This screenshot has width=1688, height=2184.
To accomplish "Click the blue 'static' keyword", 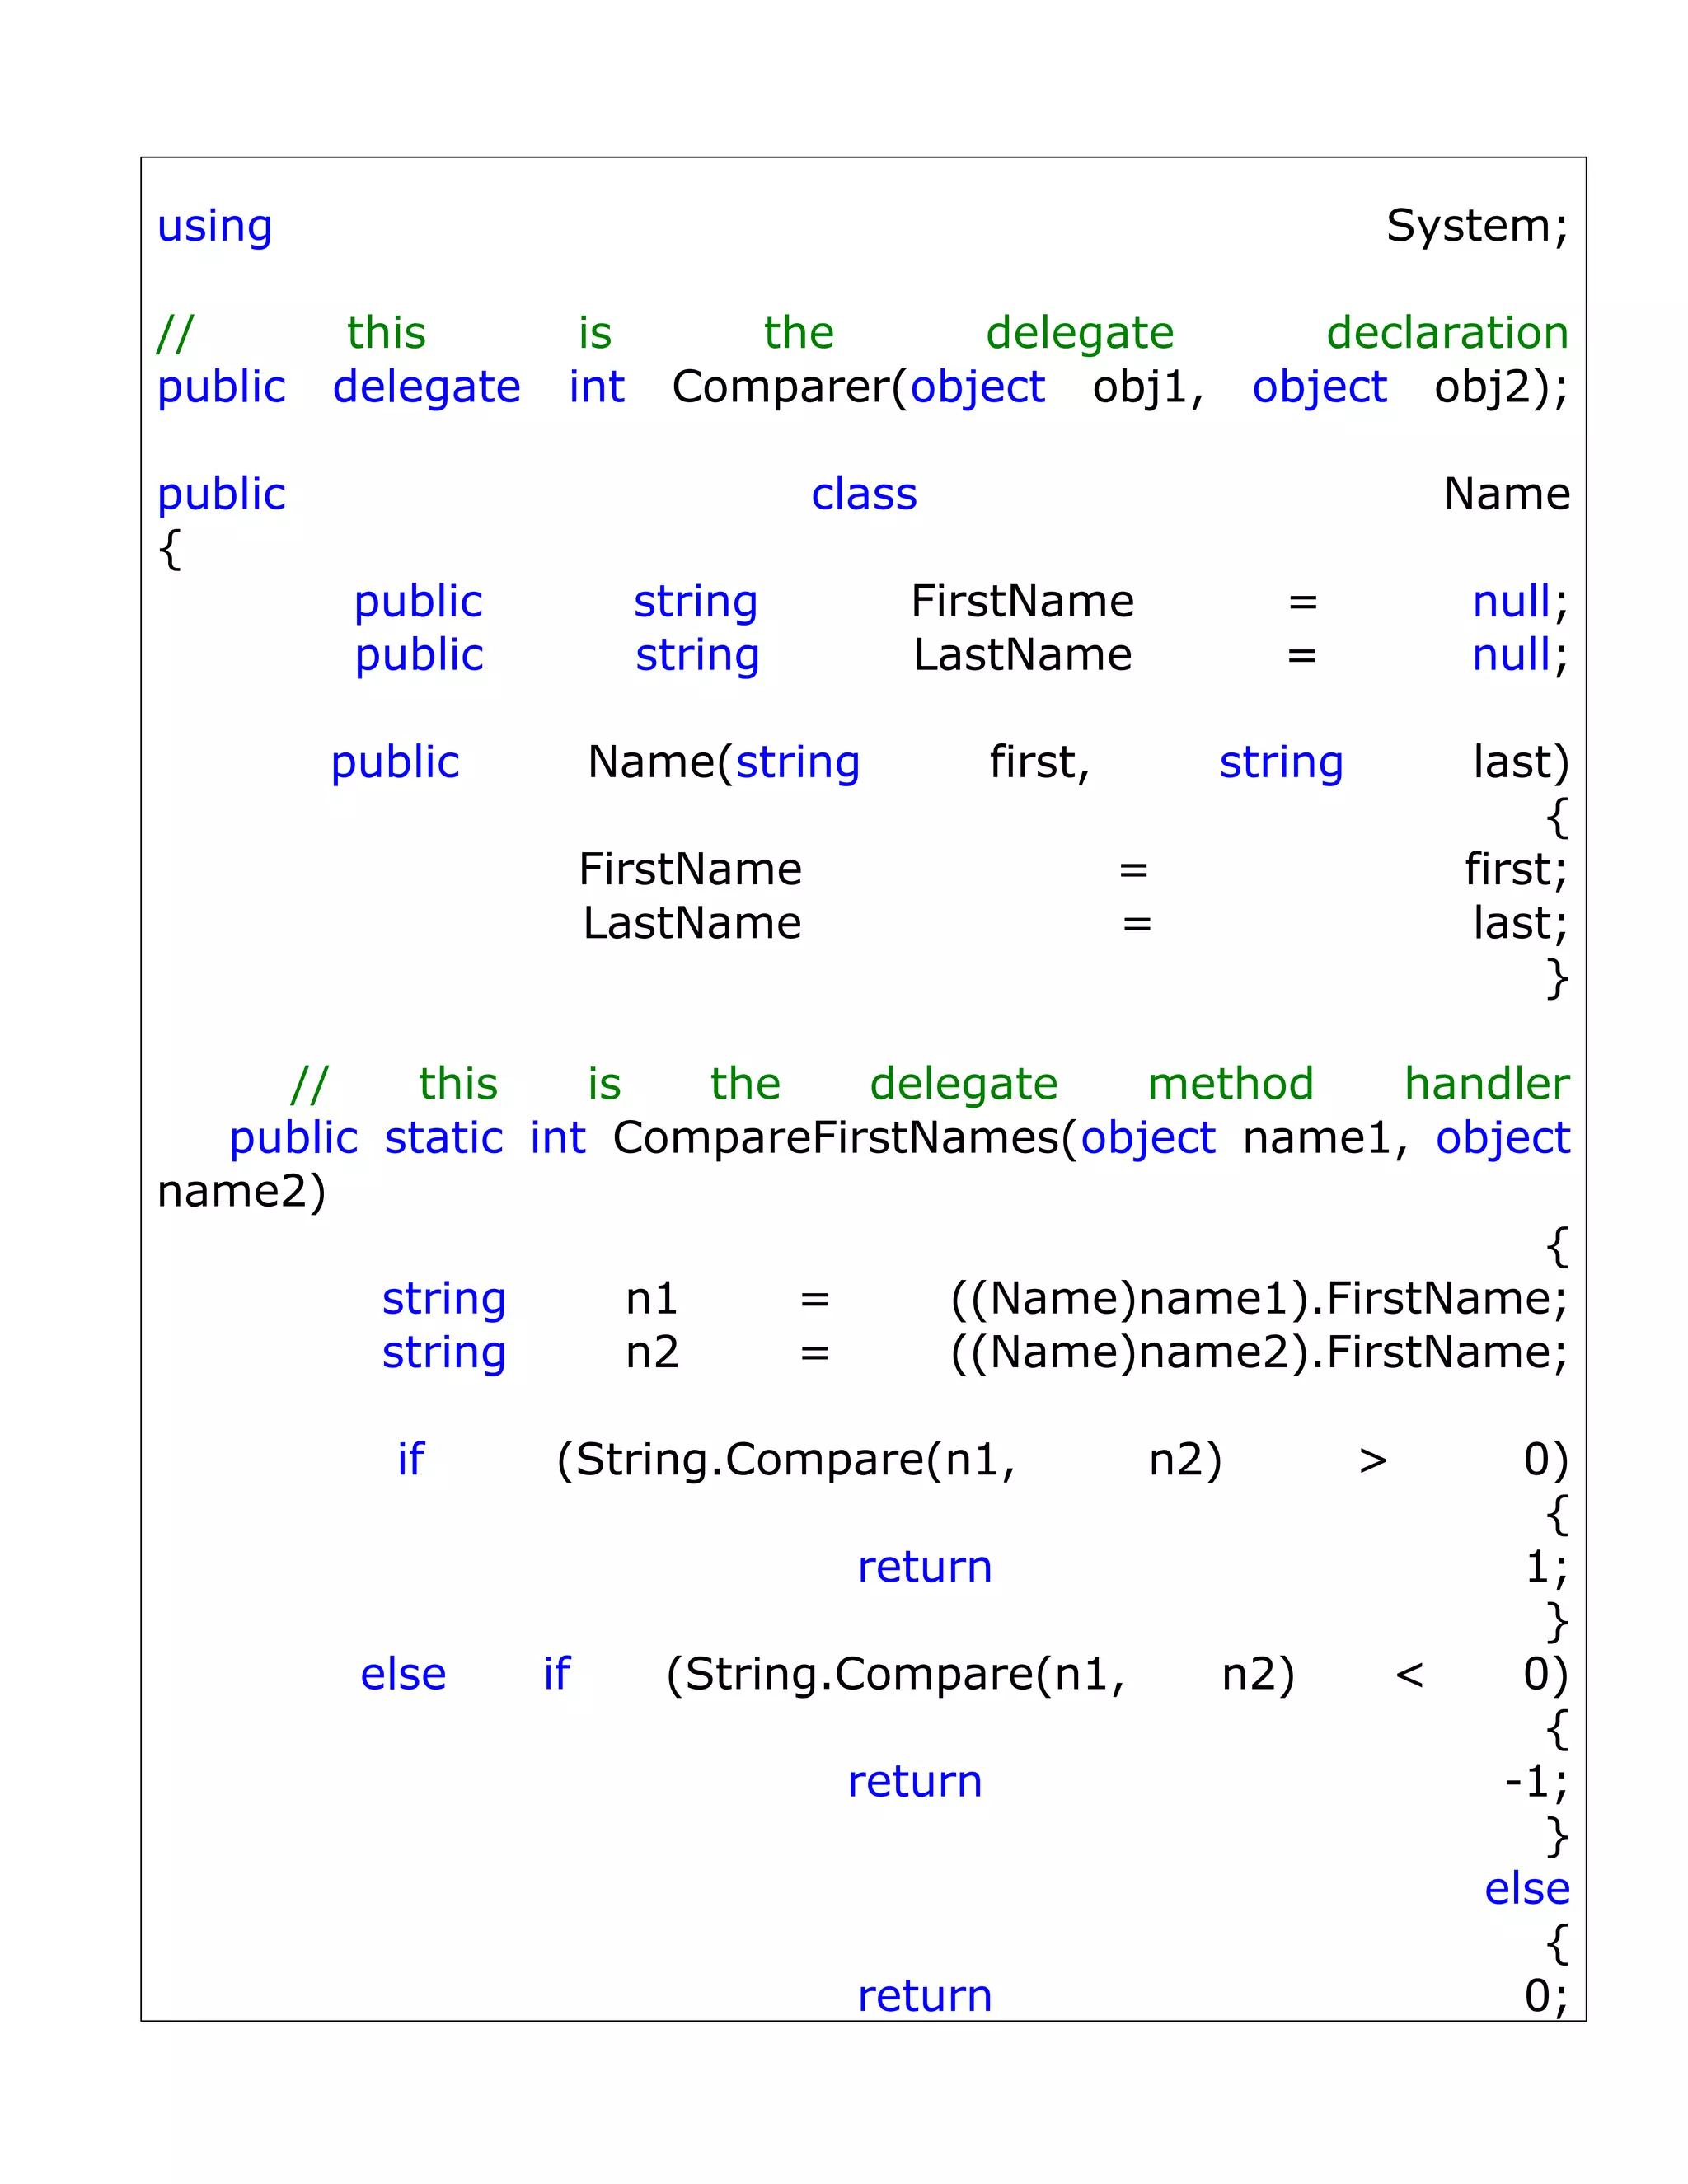I will point(443,1138).
